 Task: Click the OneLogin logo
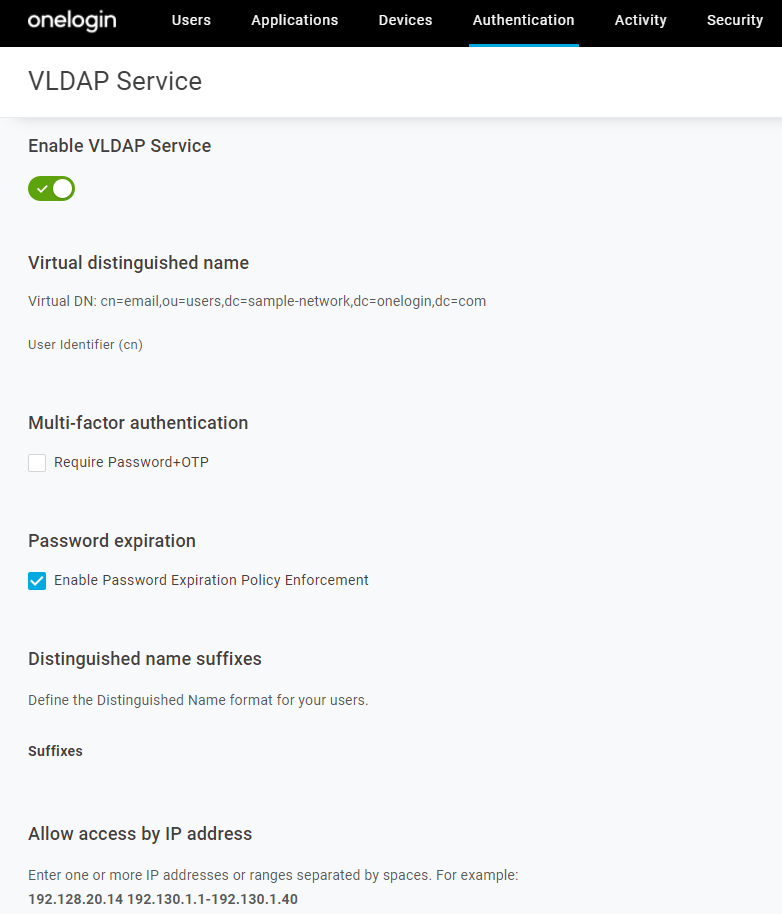(x=72, y=20)
